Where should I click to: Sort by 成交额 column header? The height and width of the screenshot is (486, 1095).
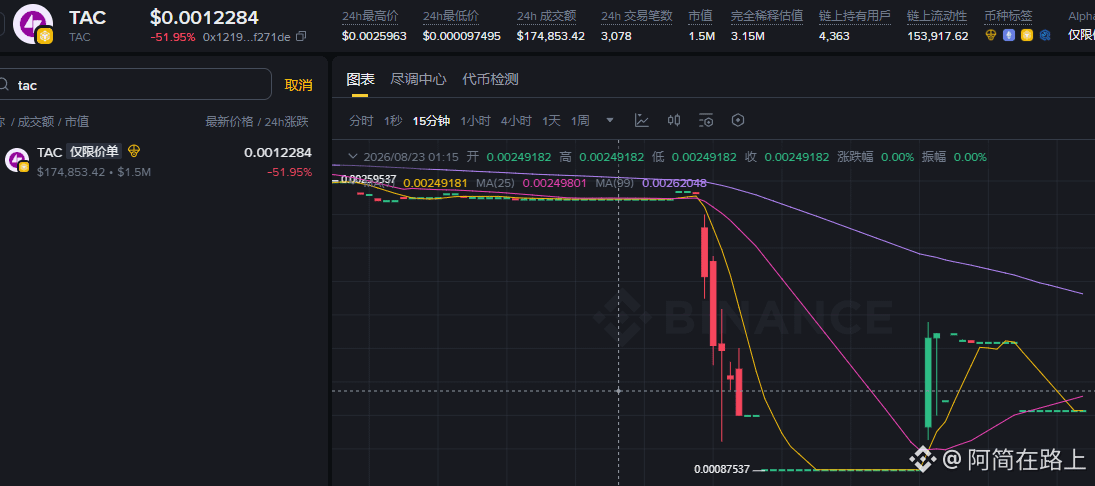tap(36, 122)
